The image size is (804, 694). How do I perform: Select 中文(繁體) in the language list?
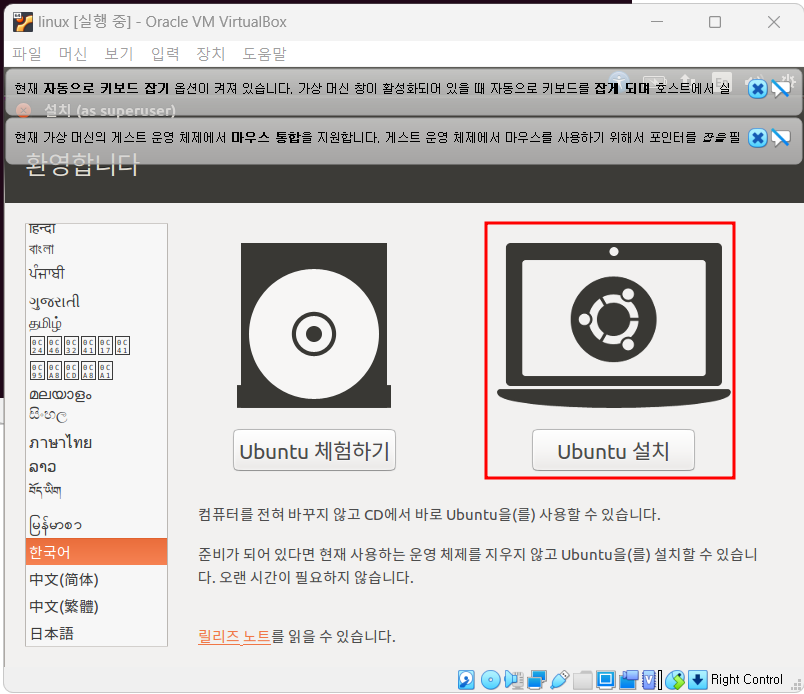96,606
